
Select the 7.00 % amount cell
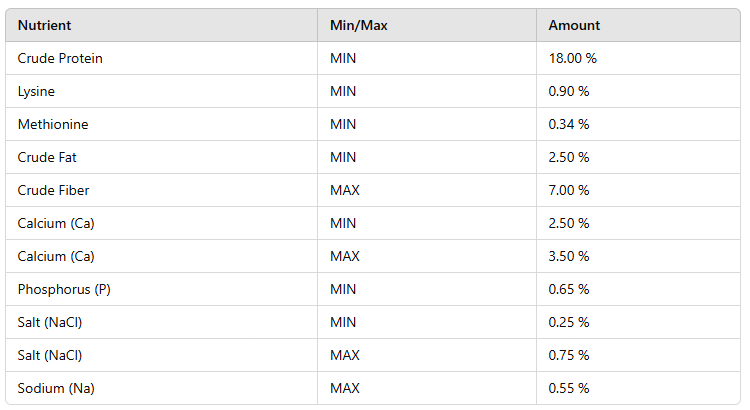tap(569, 190)
